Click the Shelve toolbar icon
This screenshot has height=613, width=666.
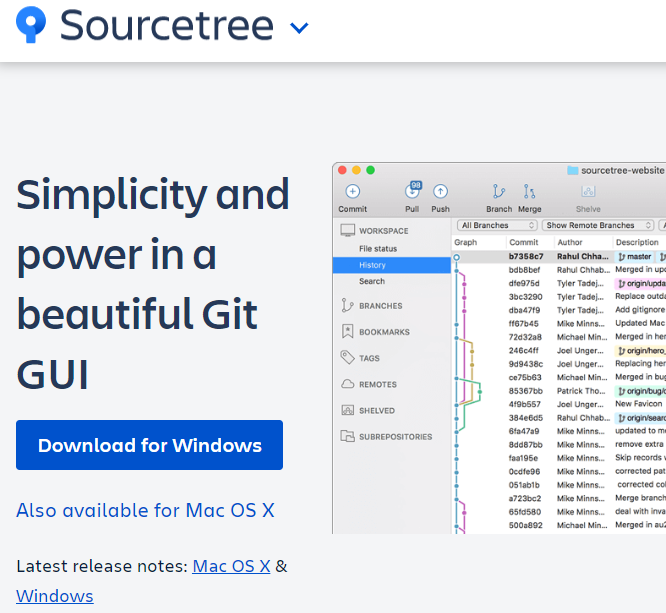[588, 192]
